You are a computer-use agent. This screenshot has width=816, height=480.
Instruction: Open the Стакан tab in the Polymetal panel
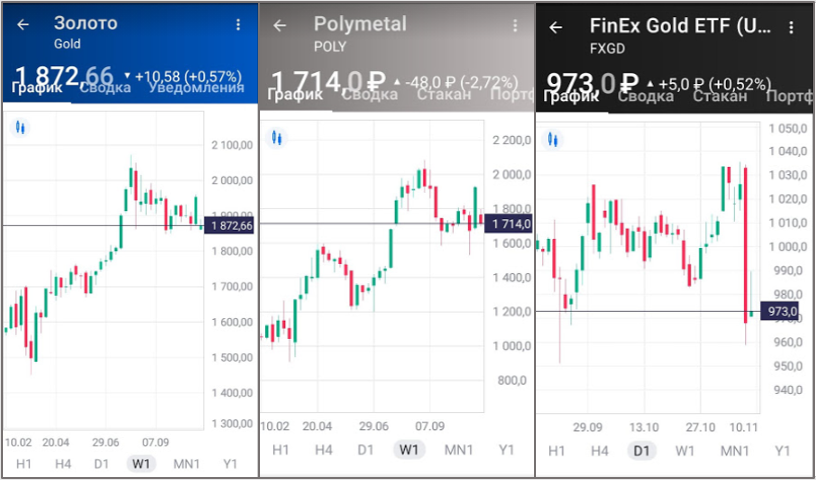point(444,95)
